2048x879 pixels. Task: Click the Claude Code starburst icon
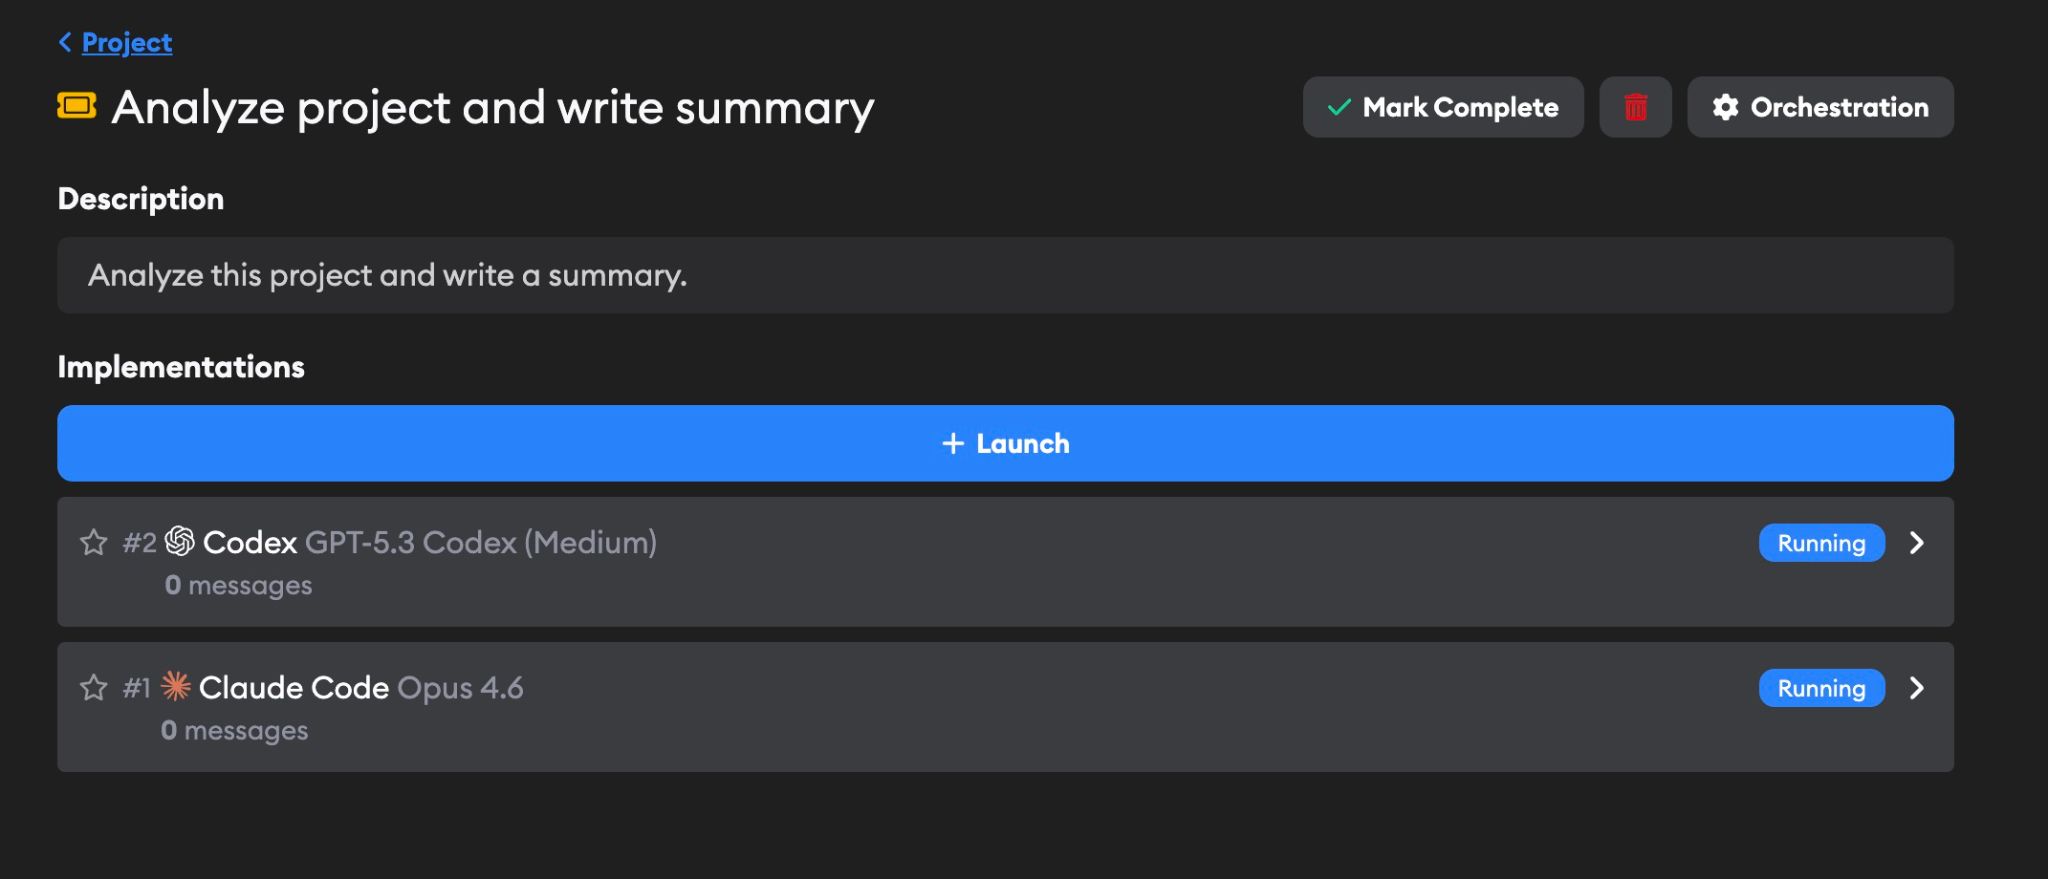[176, 686]
